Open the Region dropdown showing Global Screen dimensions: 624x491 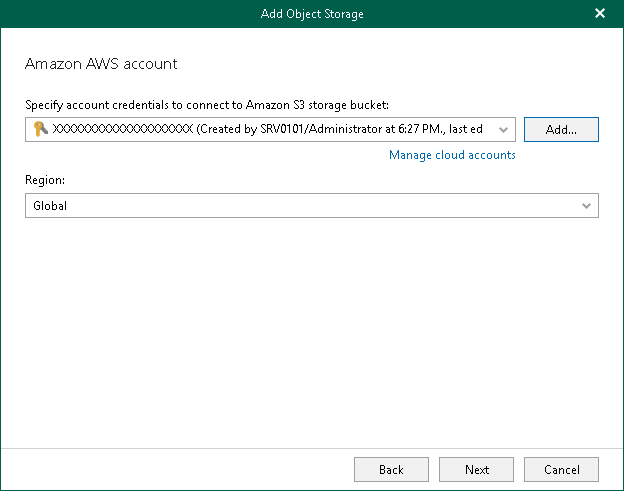tap(312, 206)
